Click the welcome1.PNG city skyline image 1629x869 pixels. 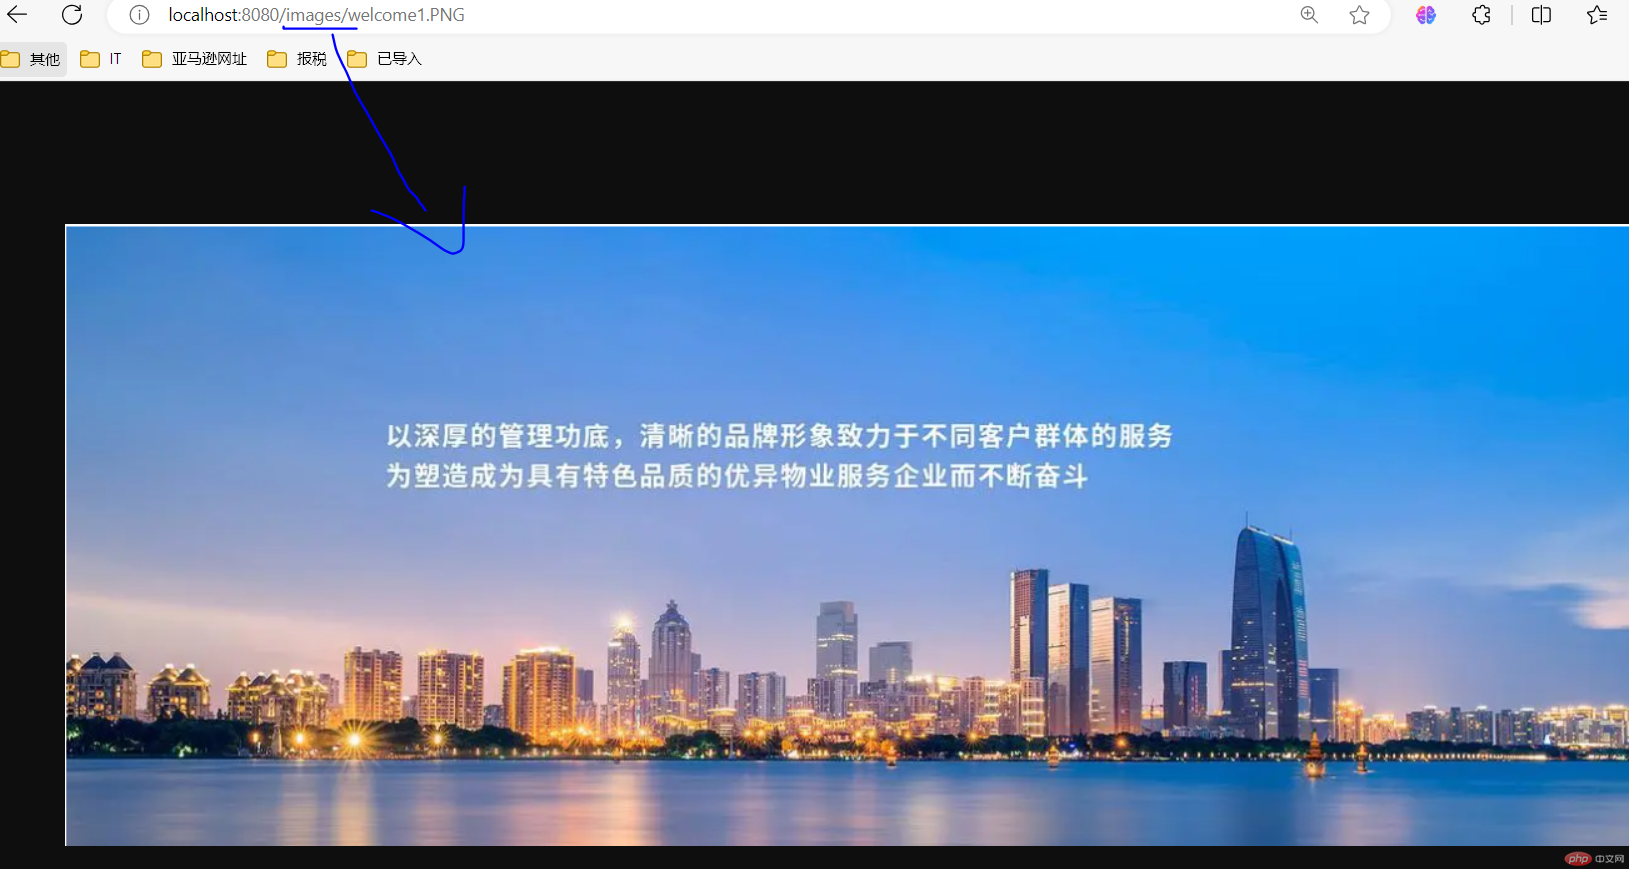pos(847,536)
